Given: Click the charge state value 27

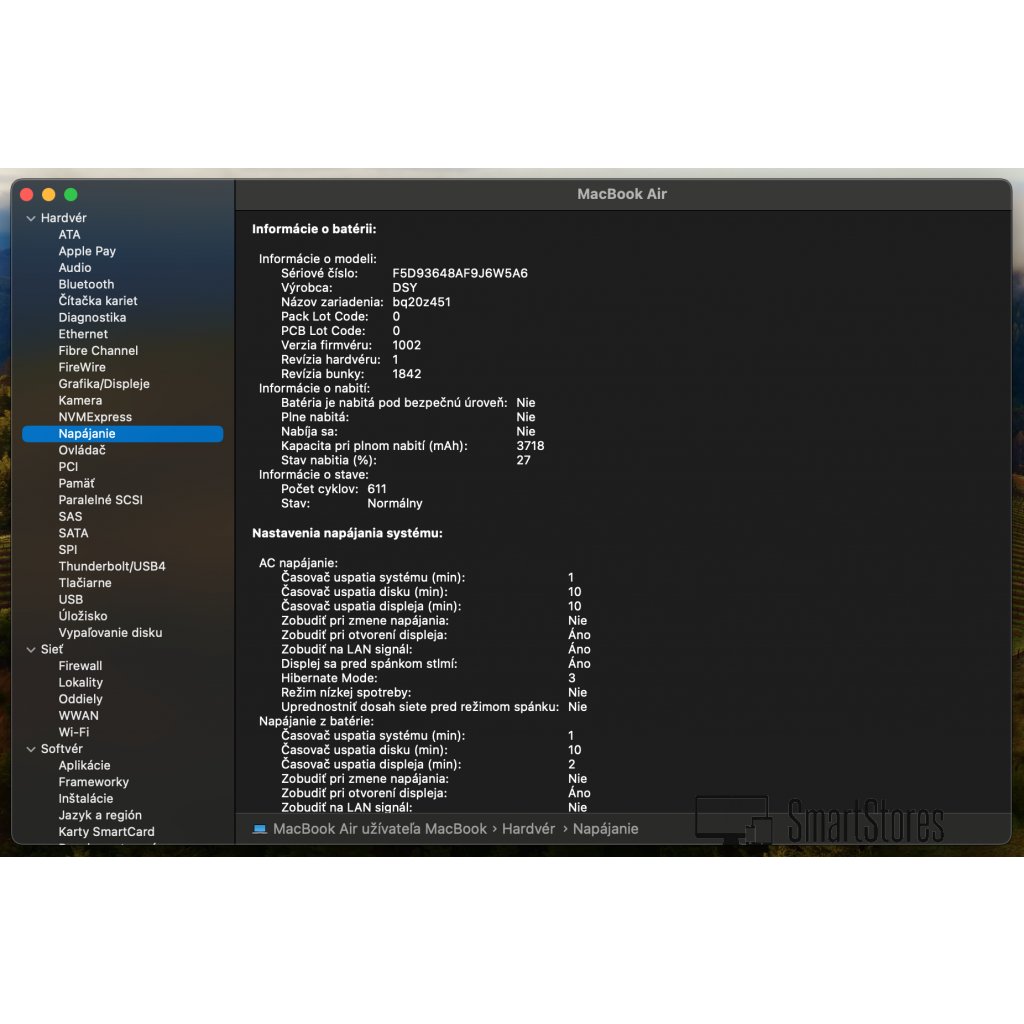Looking at the screenshot, I should tap(523, 460).
